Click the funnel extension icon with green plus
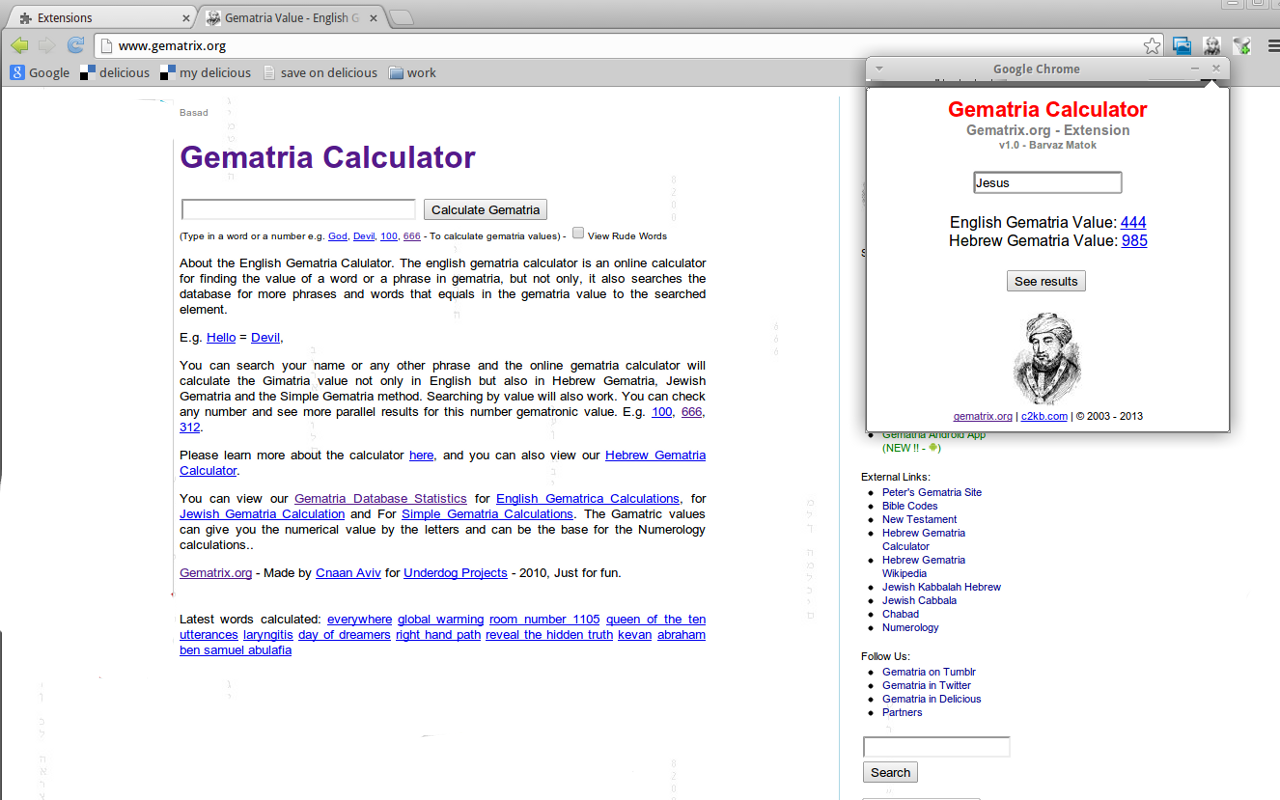Image resolution: width=1280 pixels, height=800 pixels. (x=1241, y=45)
